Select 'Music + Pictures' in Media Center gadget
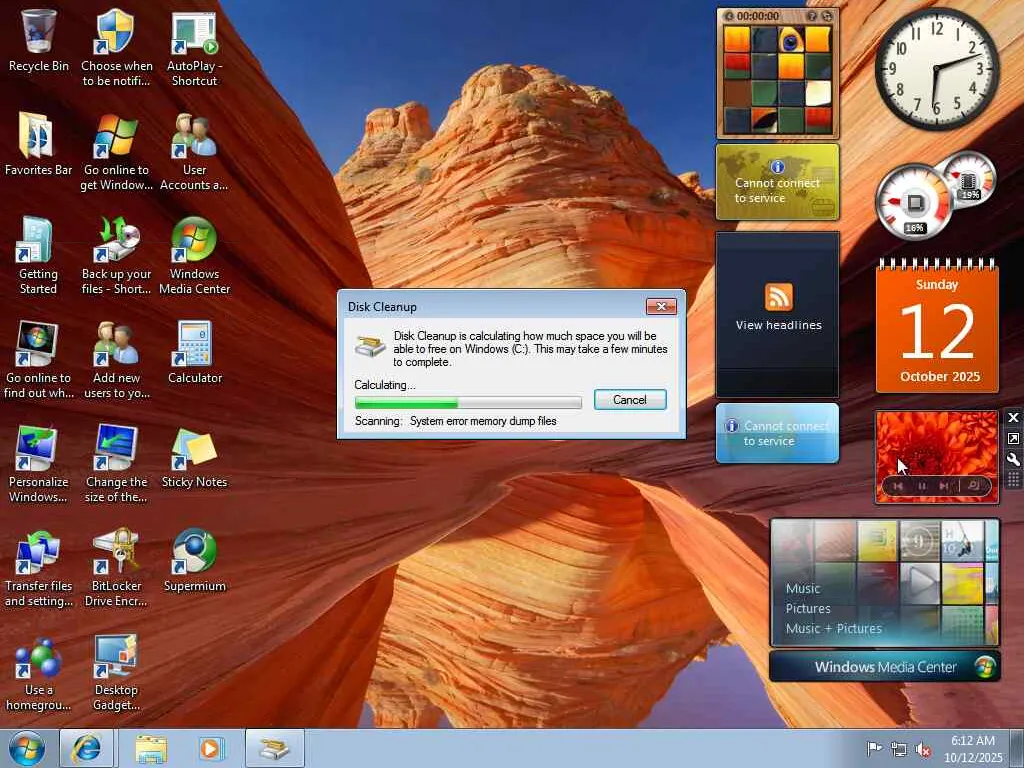Screen dimensions: 1024x768 coord(833,629)
